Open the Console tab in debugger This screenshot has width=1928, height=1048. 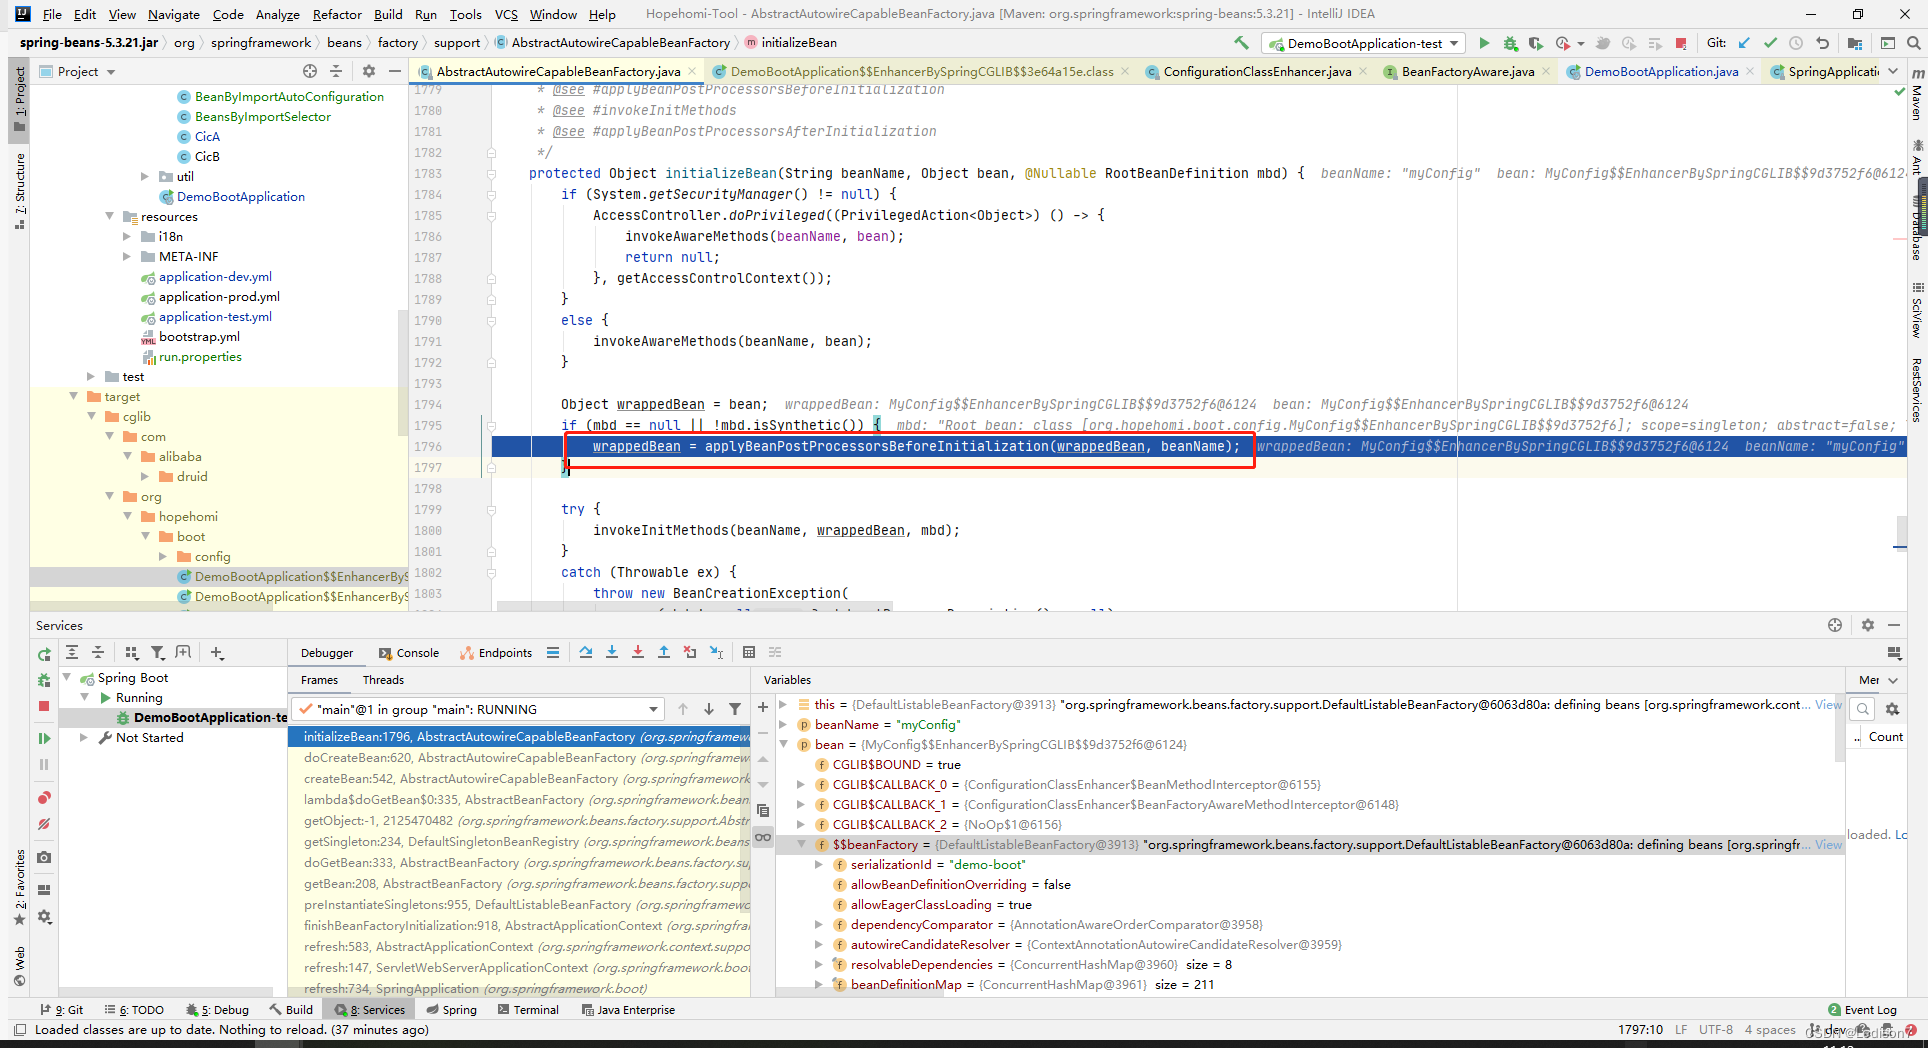point(409,653)
